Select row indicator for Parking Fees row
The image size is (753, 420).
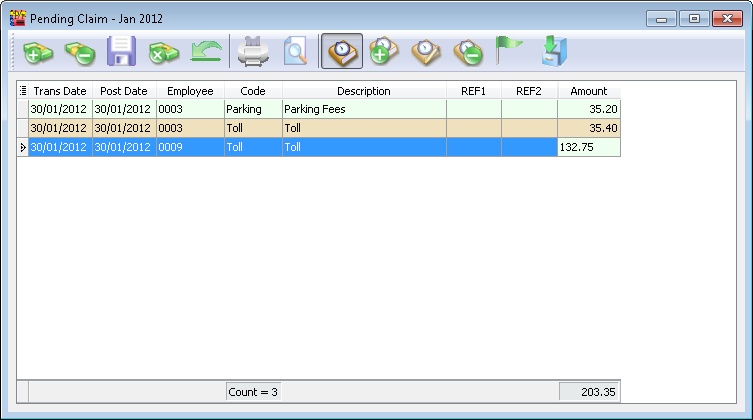23,109
